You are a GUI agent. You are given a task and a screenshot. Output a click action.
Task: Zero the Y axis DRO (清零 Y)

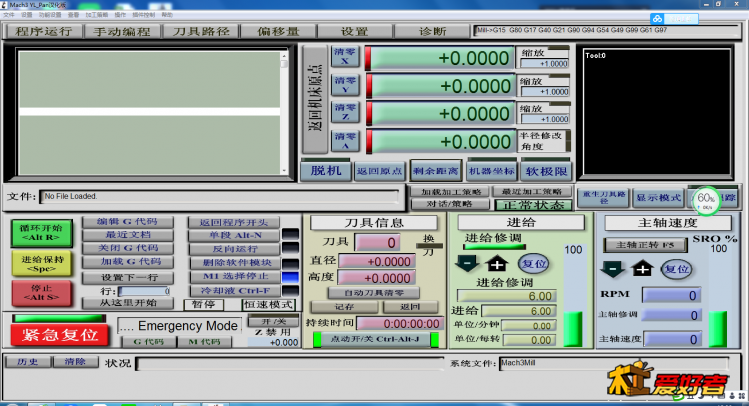[x=345, y=85]
